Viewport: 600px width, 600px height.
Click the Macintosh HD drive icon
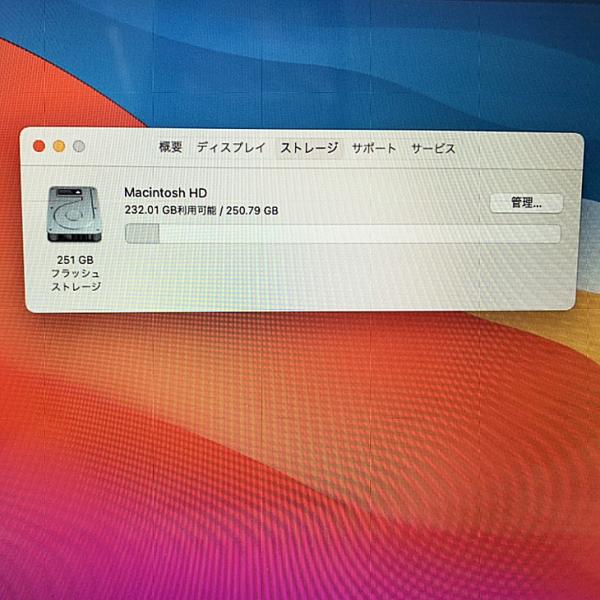75,214
